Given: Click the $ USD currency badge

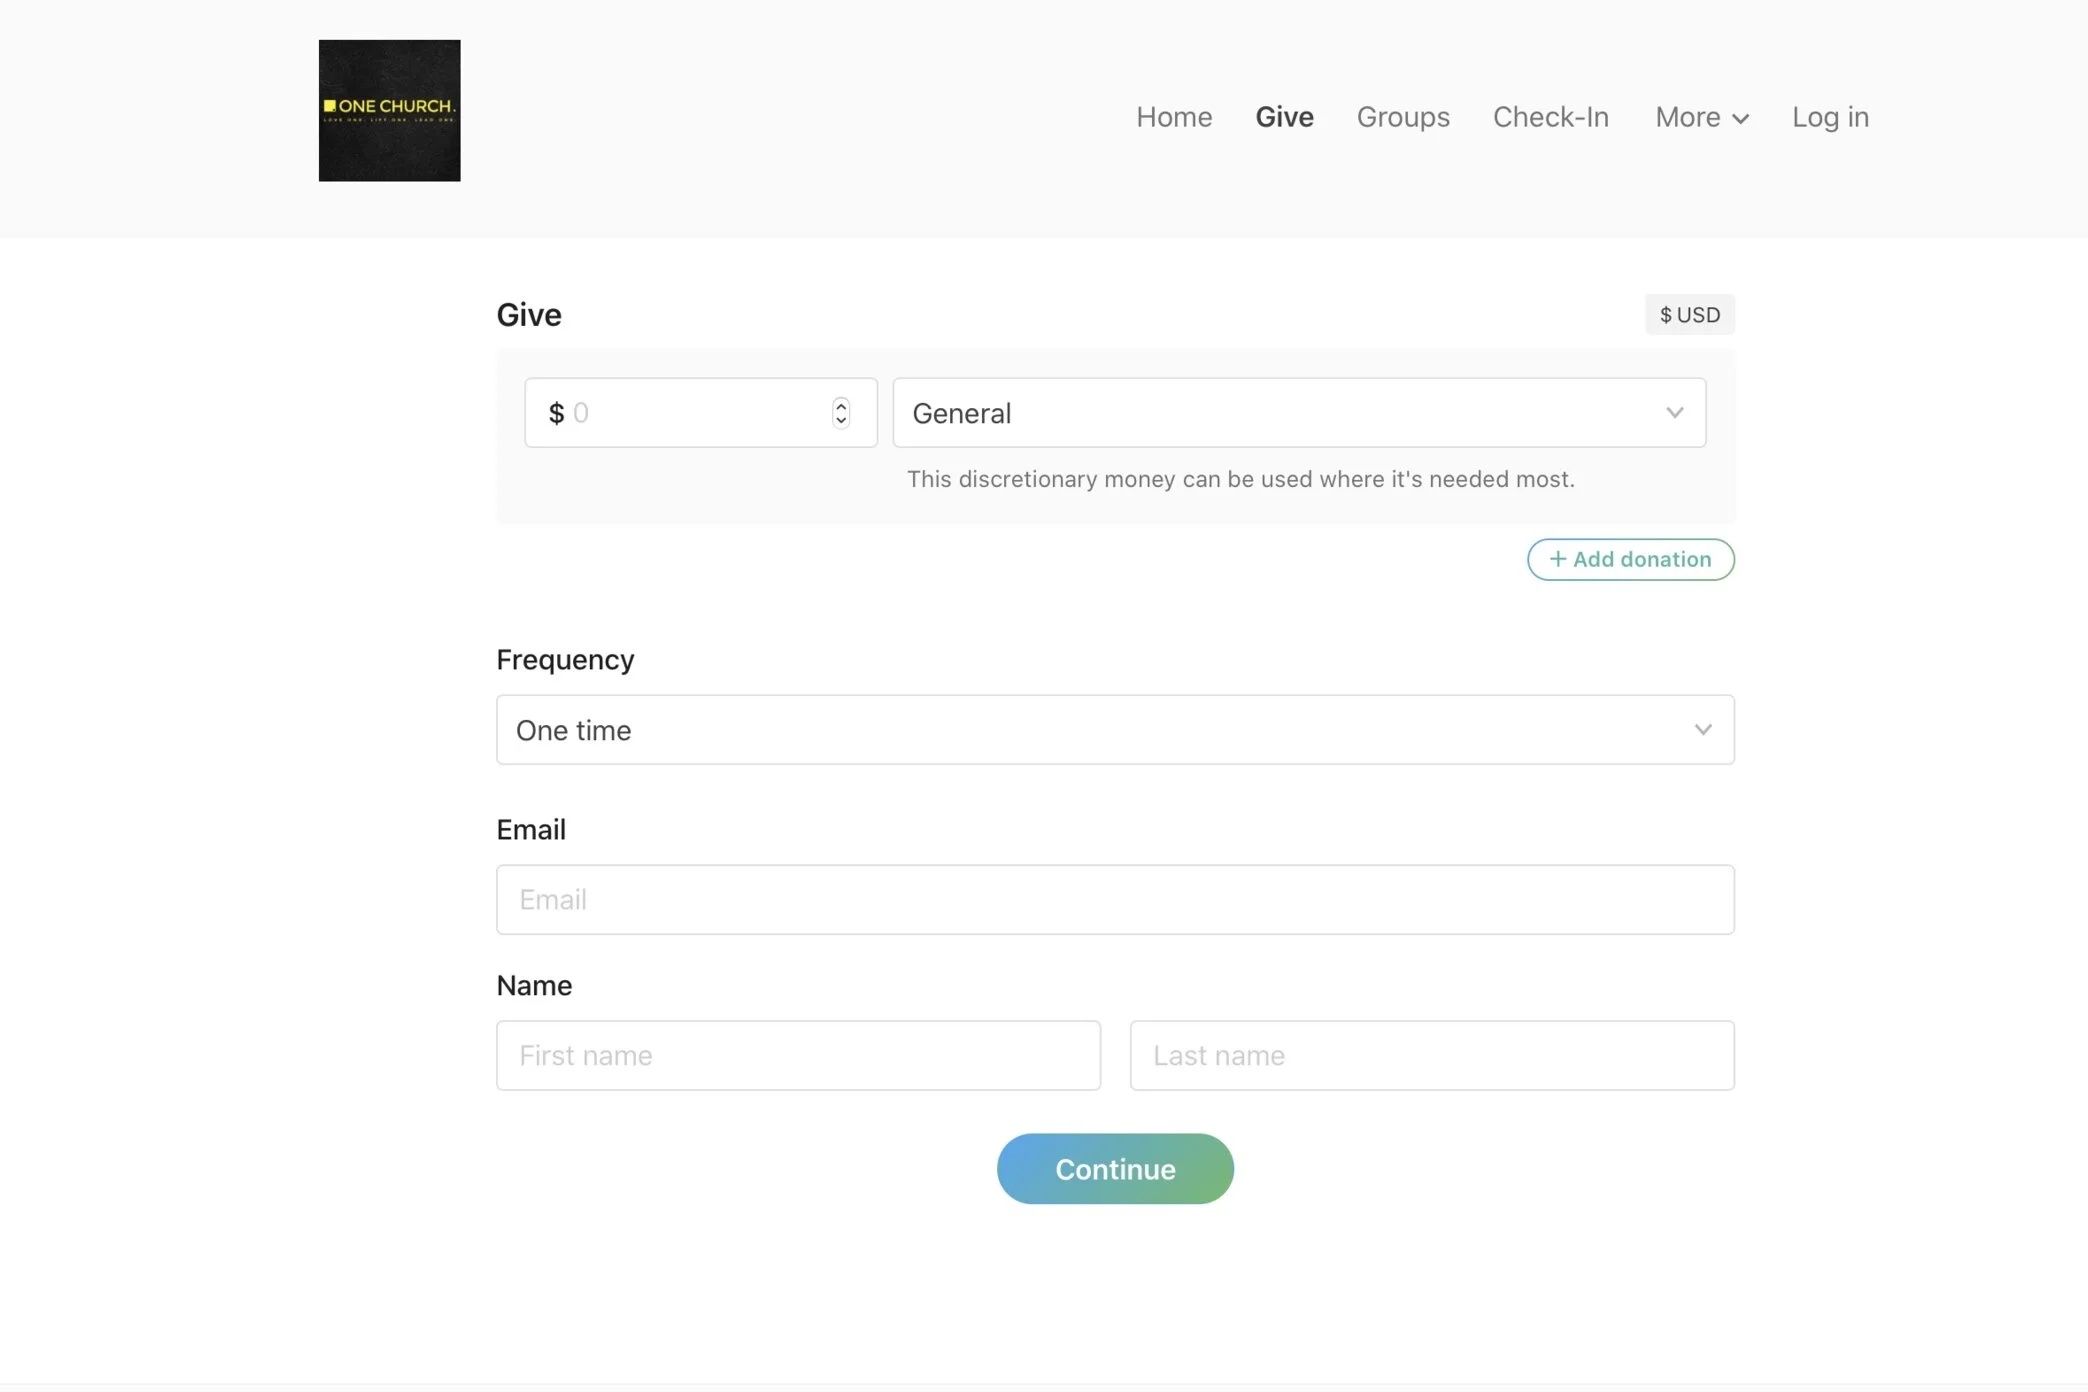Looking at the screenshot, I should [1689, 315].
